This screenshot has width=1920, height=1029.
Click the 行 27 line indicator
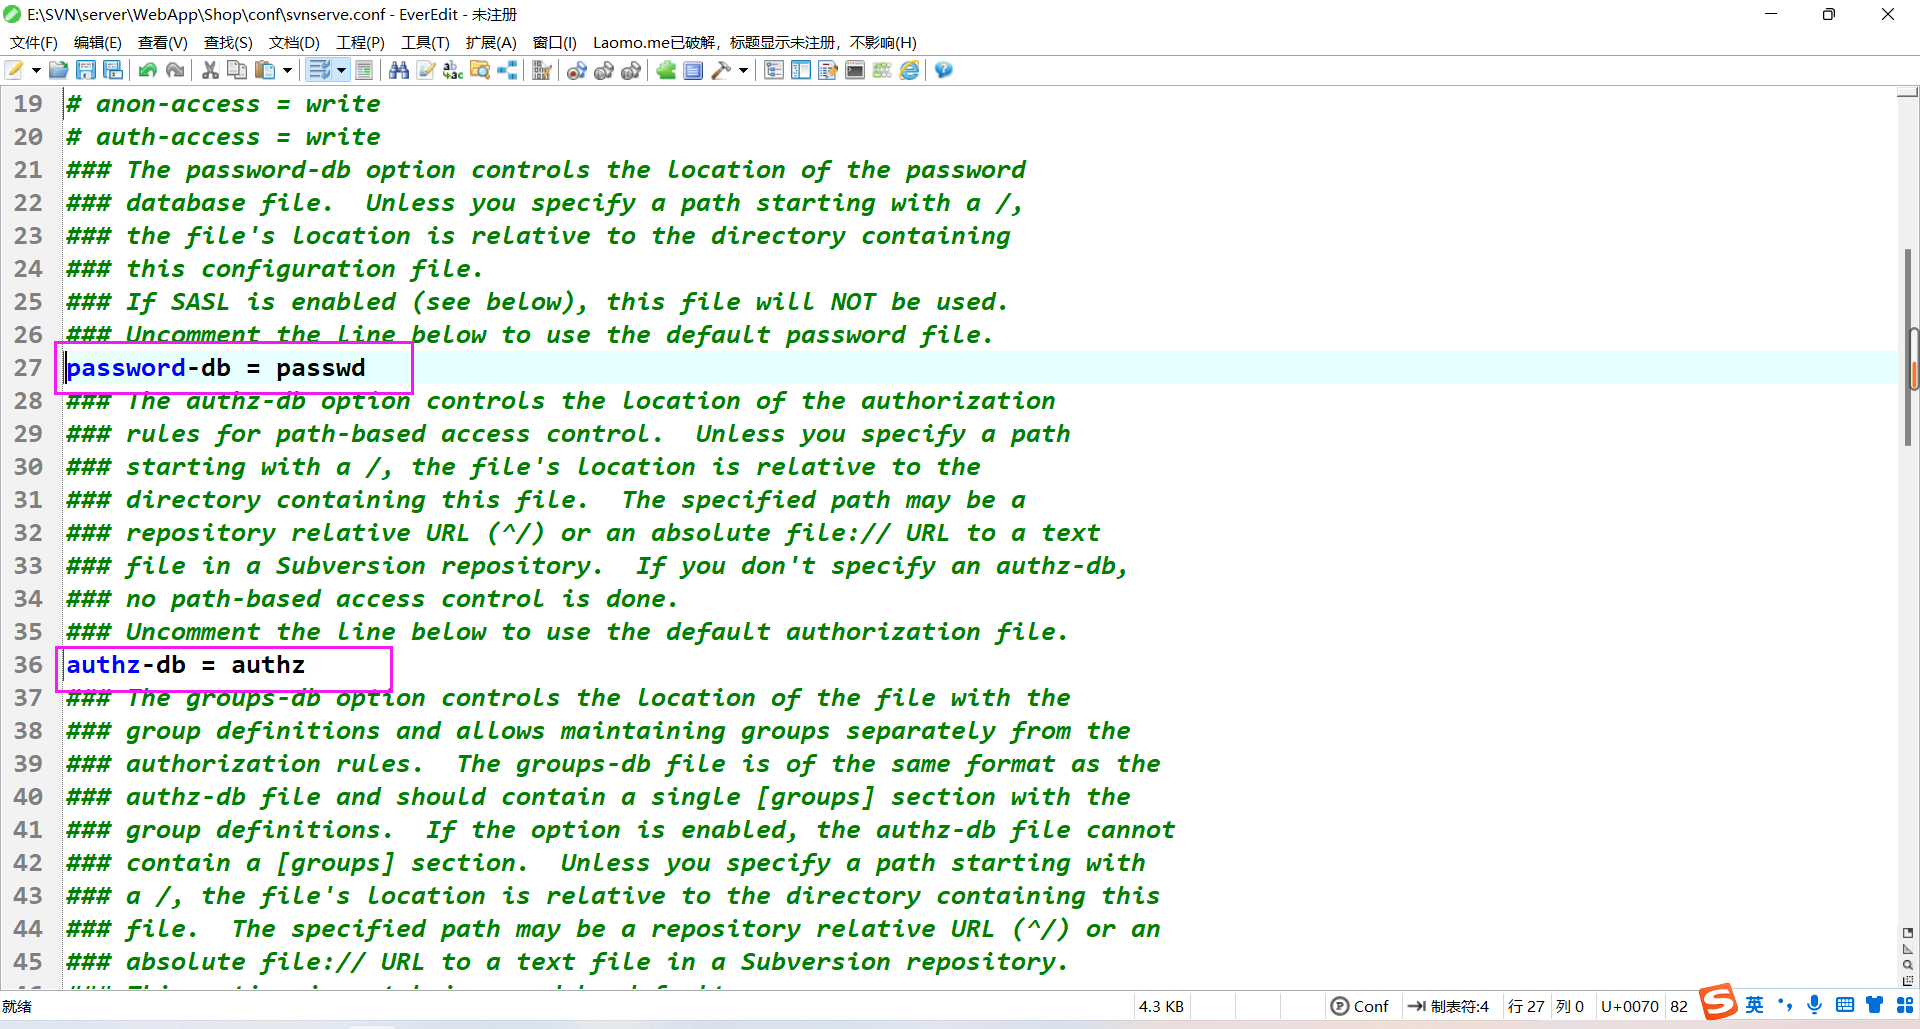point(1526,1006)
